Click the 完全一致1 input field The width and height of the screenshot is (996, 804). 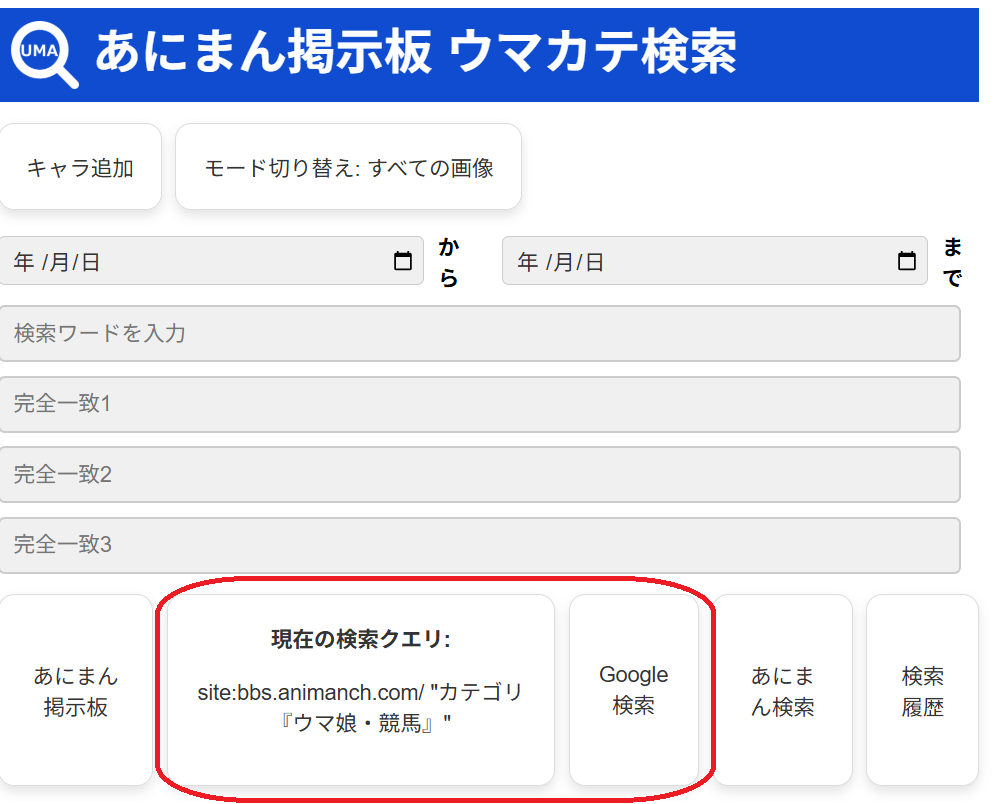480,404
